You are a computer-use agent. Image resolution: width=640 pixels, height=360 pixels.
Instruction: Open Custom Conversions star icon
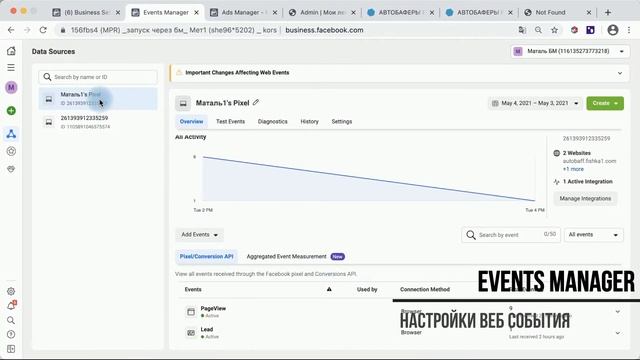[x=11, y=151]
